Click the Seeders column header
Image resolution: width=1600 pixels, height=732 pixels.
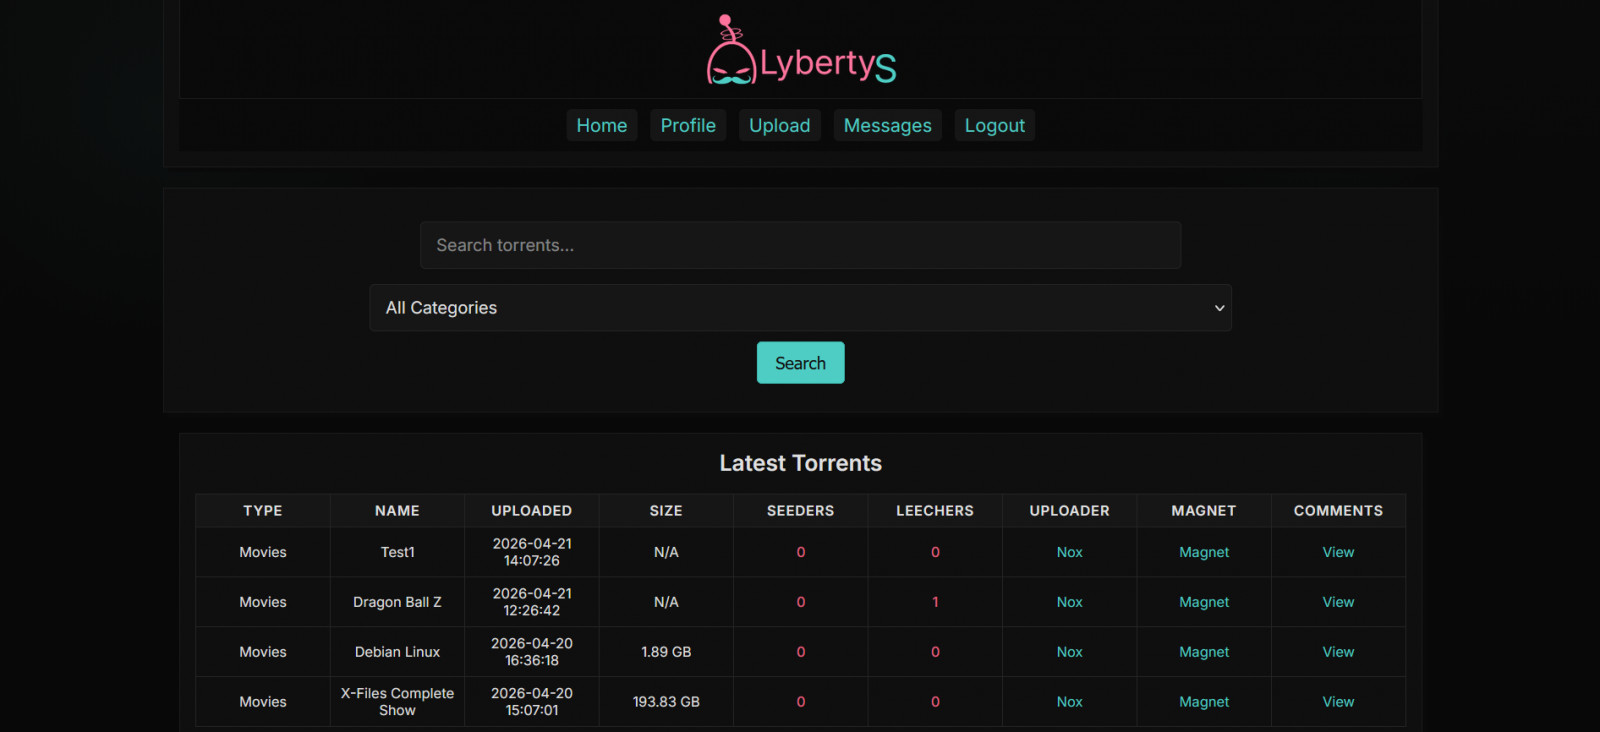[x=800, y=510]
